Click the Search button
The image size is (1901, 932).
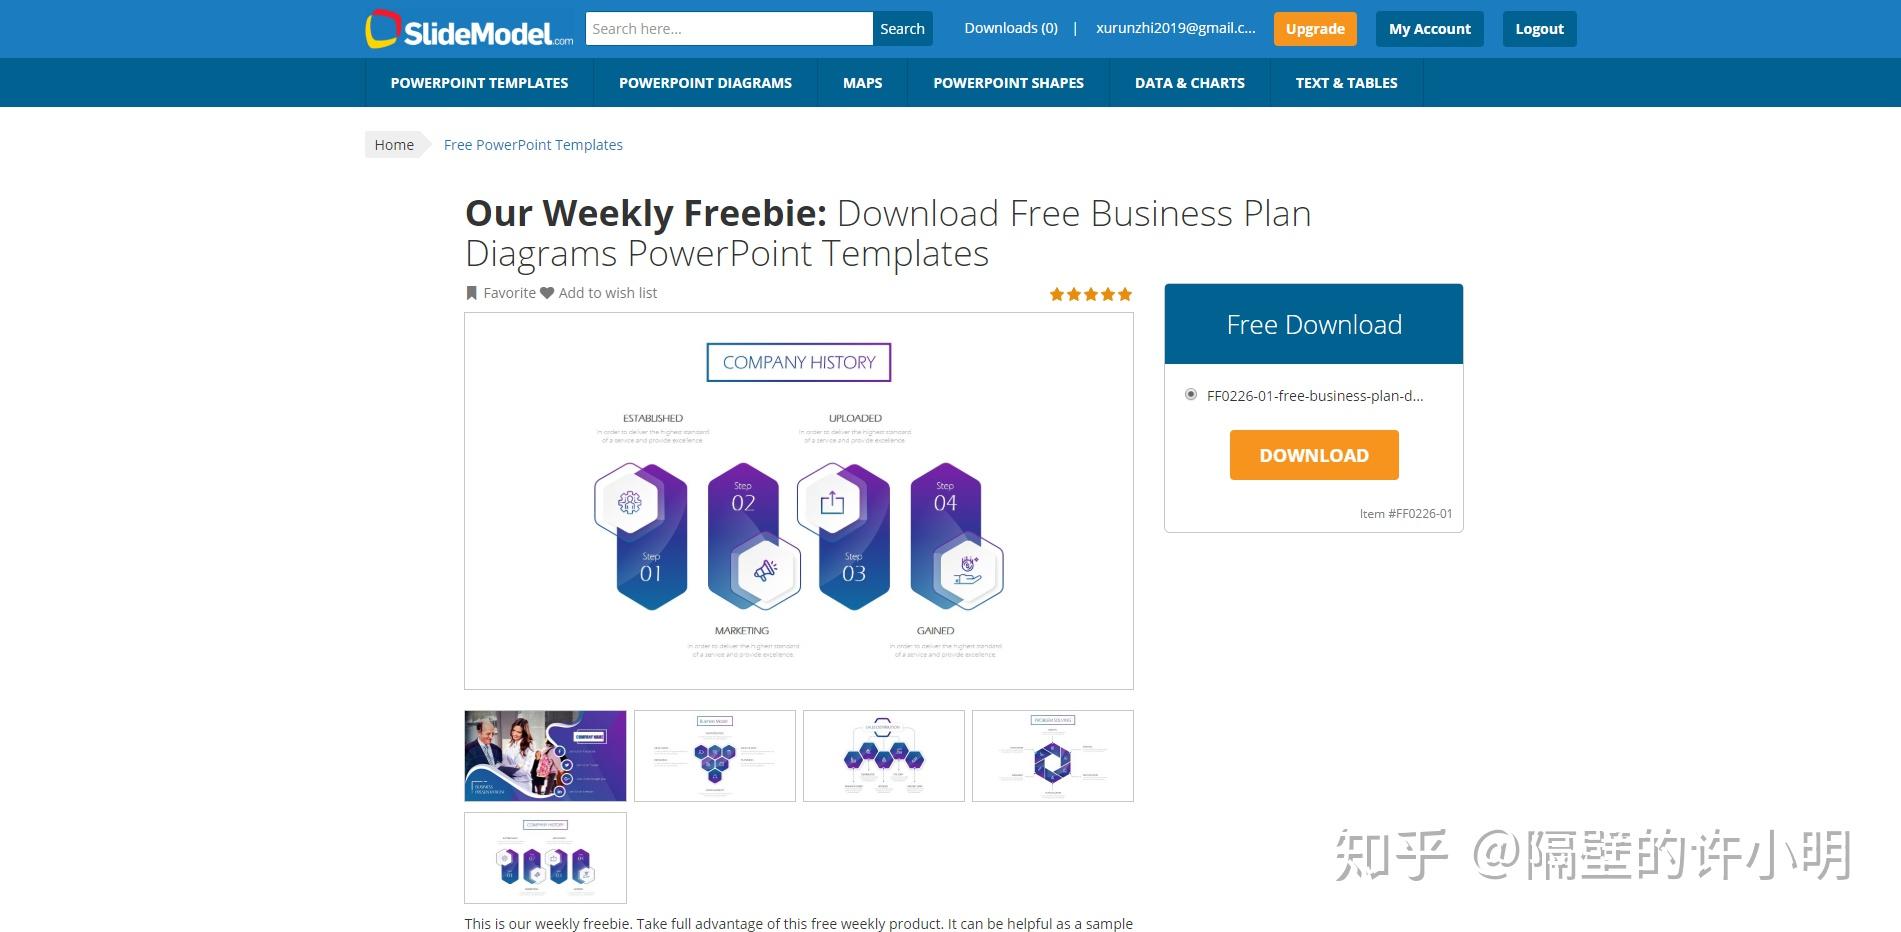(x=902, y=29)
